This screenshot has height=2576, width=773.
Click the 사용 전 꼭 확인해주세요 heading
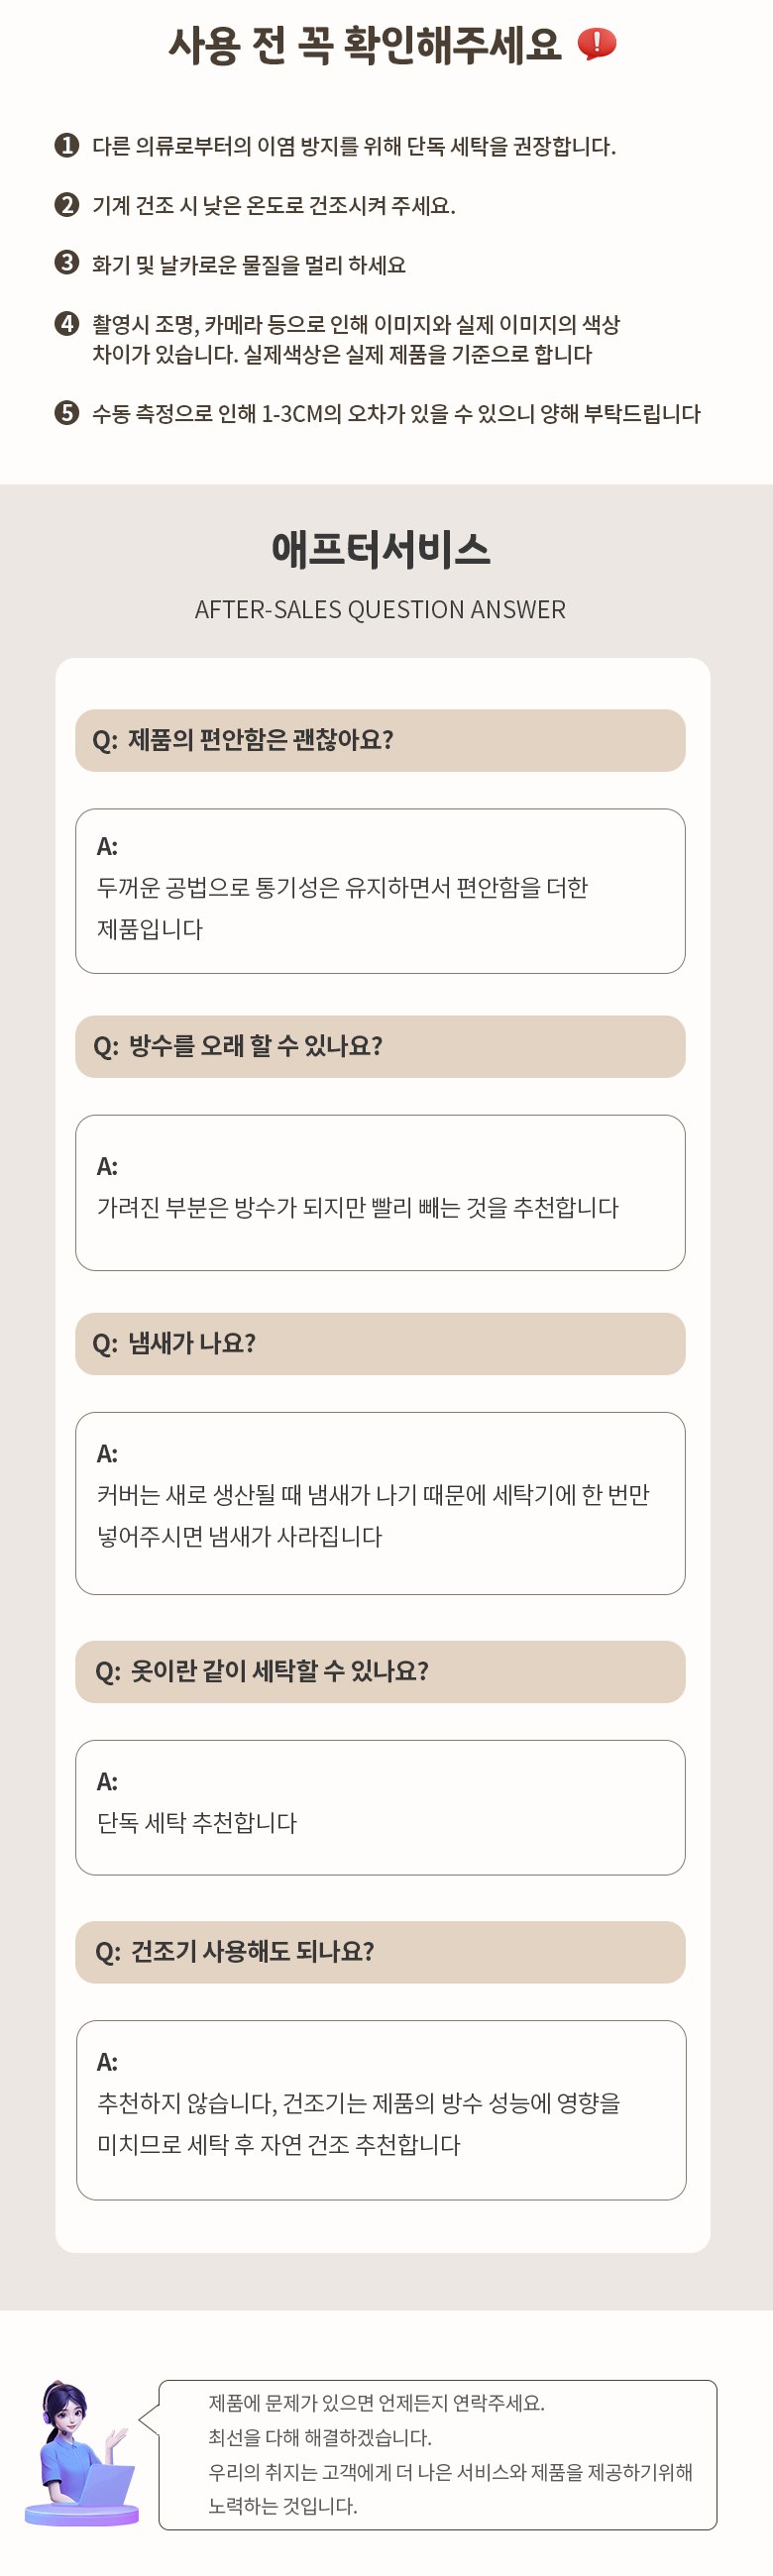click(x=365, y=45)
